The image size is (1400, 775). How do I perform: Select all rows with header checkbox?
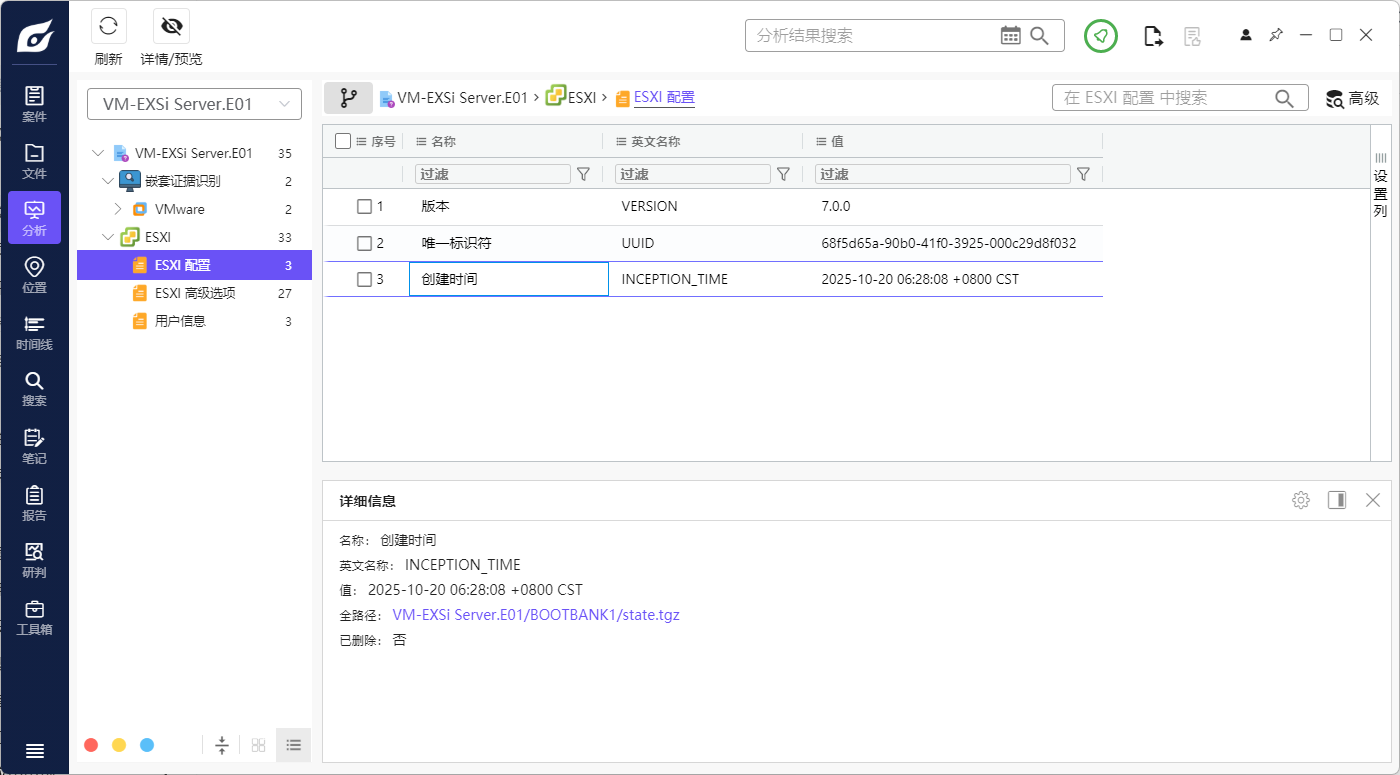(343, 142)
